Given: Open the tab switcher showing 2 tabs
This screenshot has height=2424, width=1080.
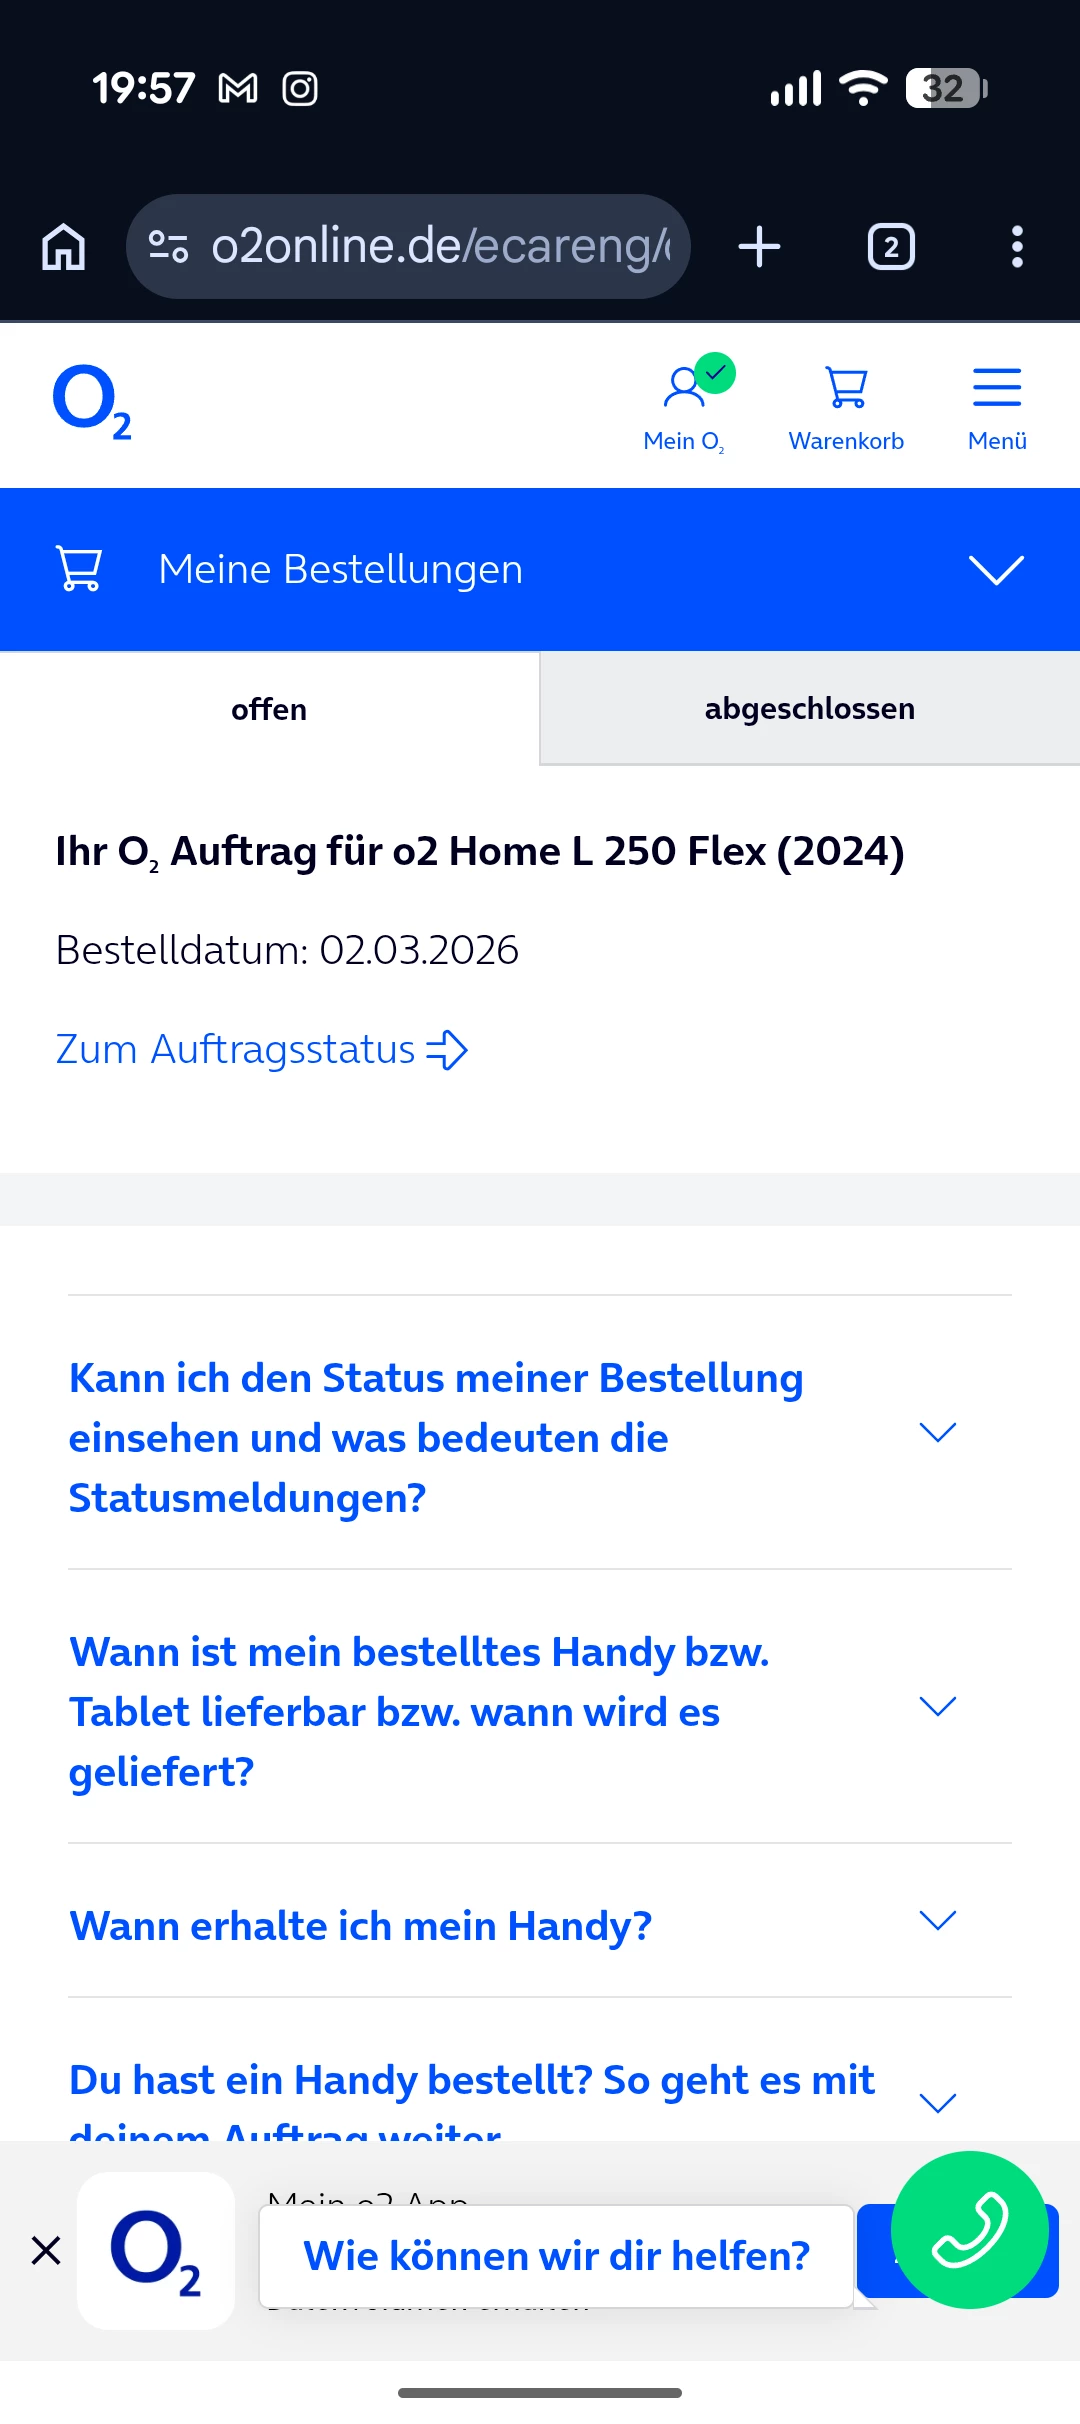Looking at the screenshot, I should coord(891,246).
